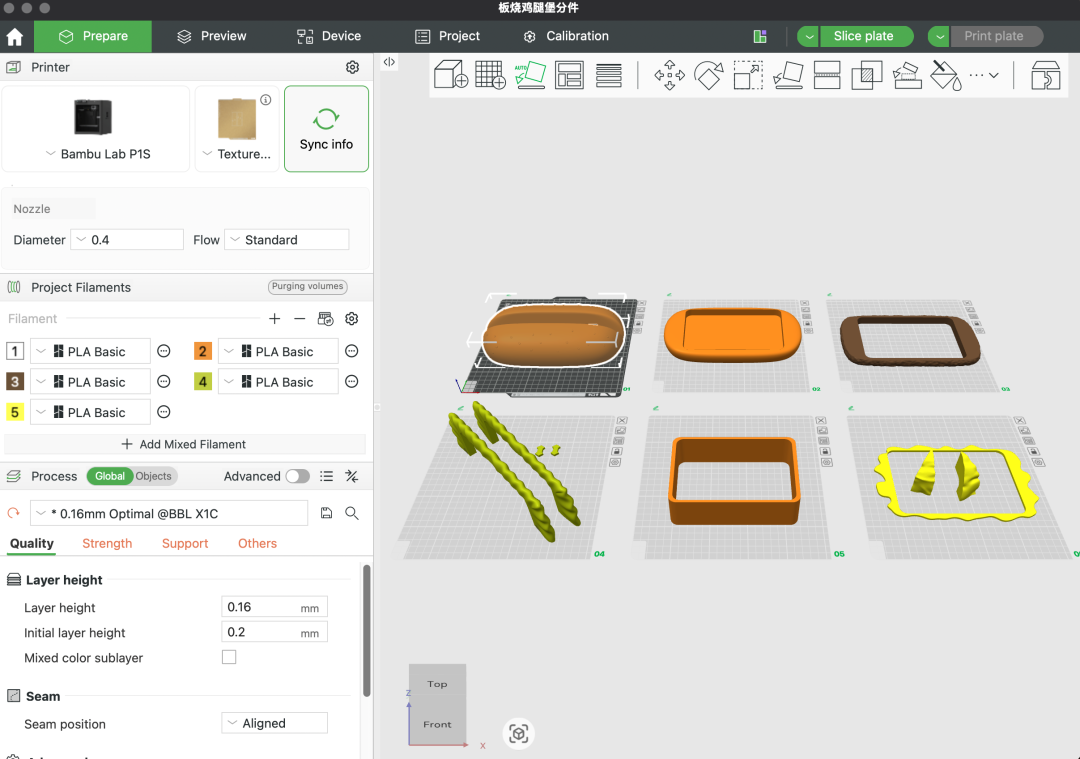This screenshot has width=1080, height=759.
Task: Click the process settings list icon
Action: [x=326, y=476]
